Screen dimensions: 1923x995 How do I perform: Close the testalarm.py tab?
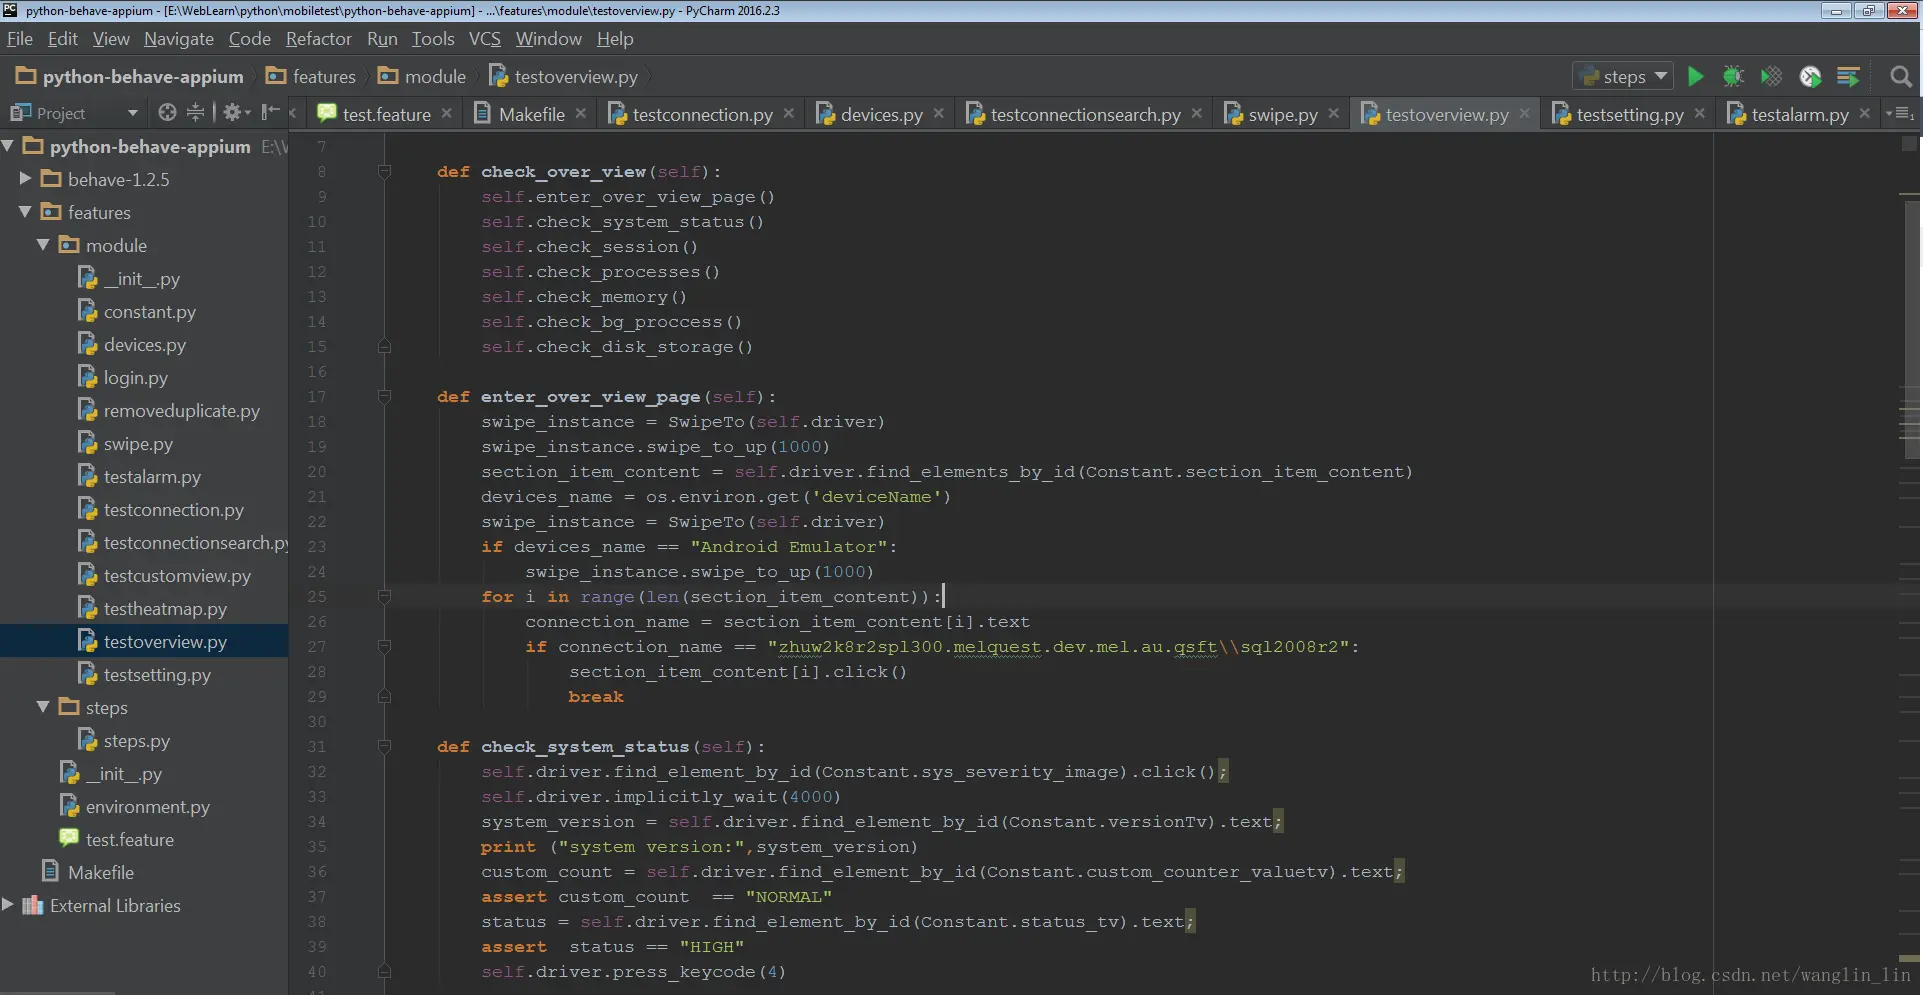(1865, 114)
